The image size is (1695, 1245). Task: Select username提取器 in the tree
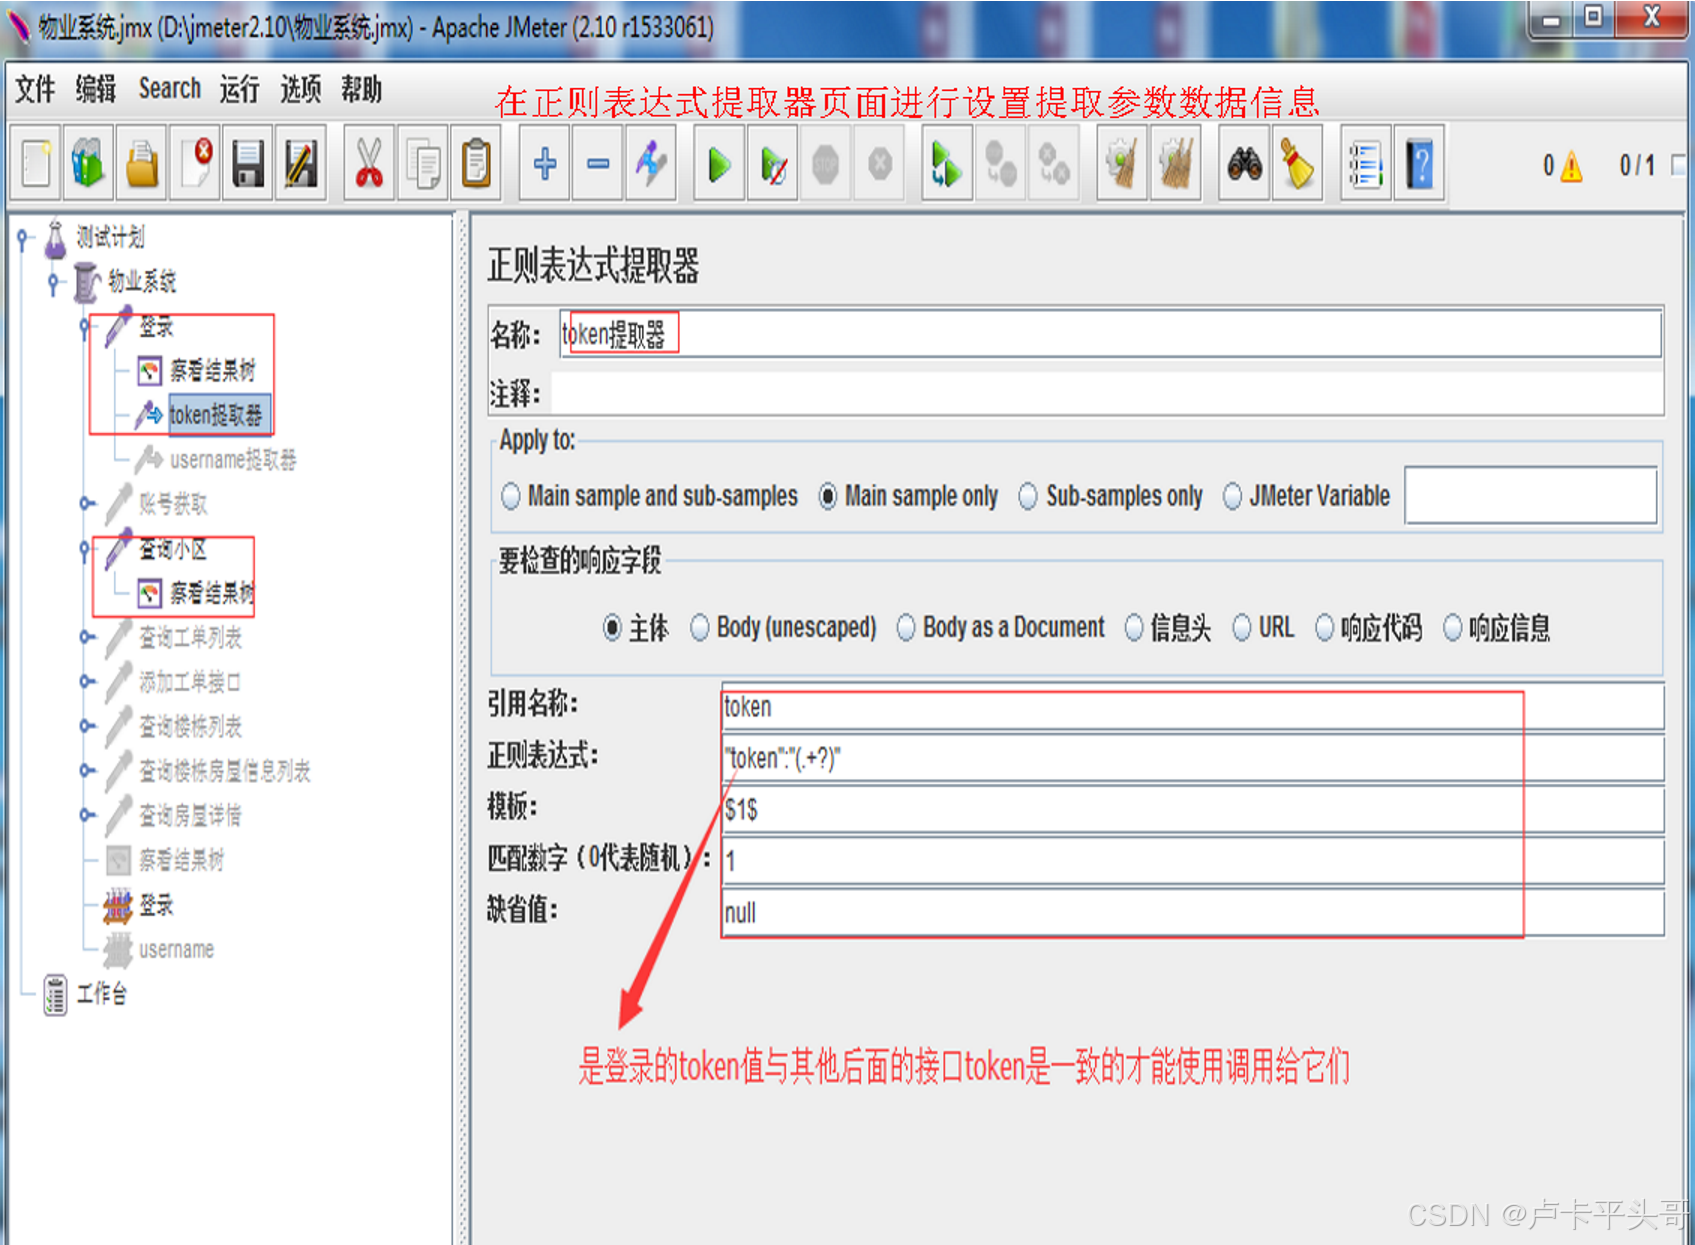pos(233,460)
